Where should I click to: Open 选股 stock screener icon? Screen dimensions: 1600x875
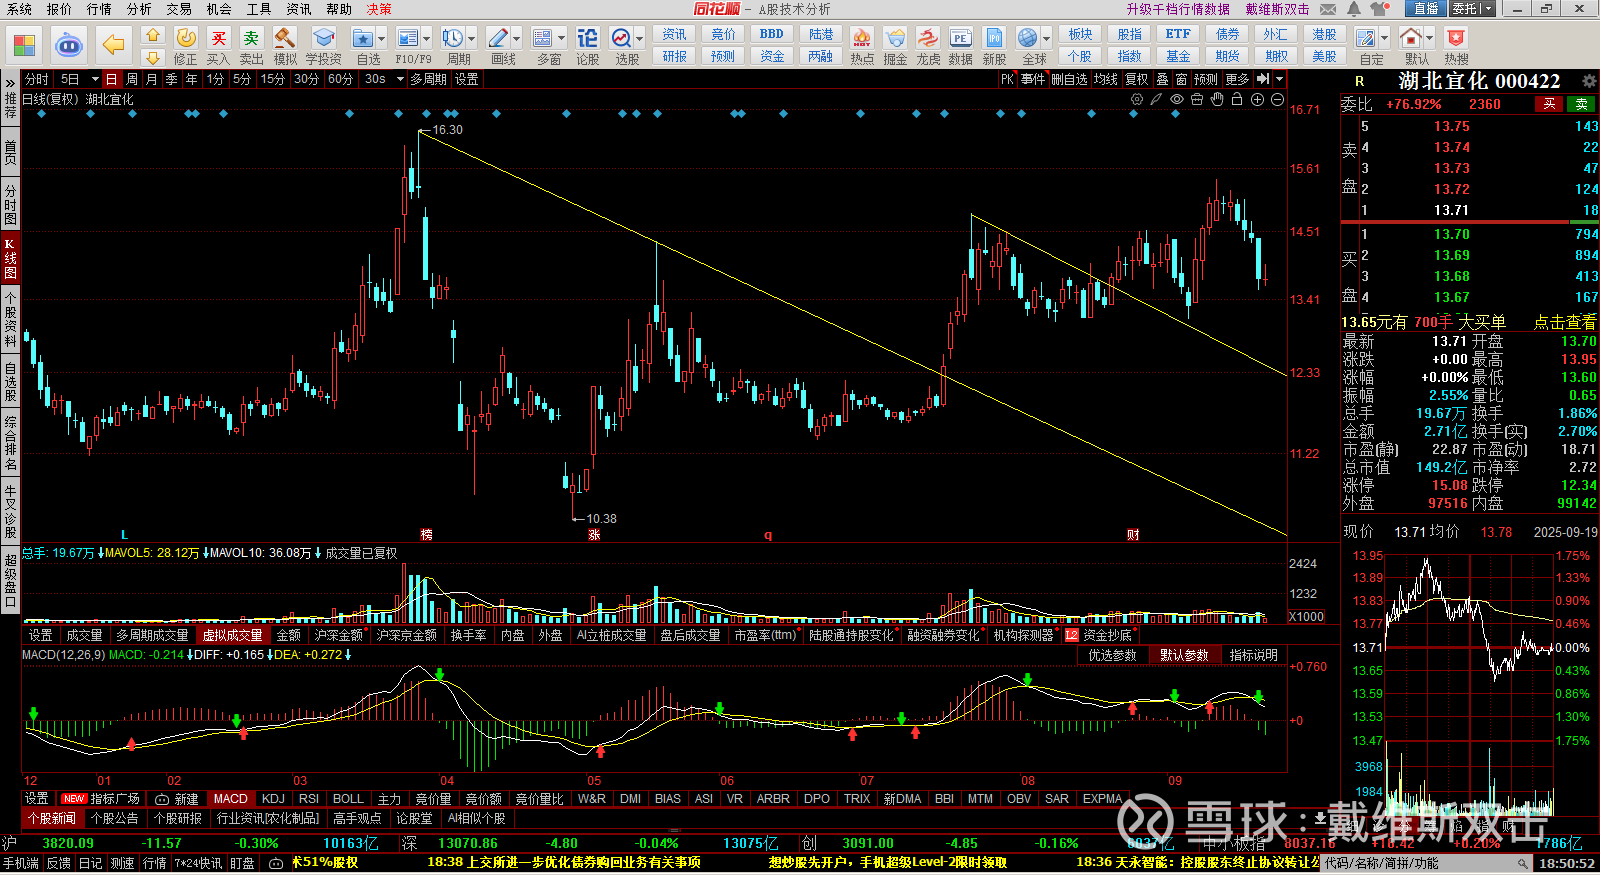pos(621,39)
